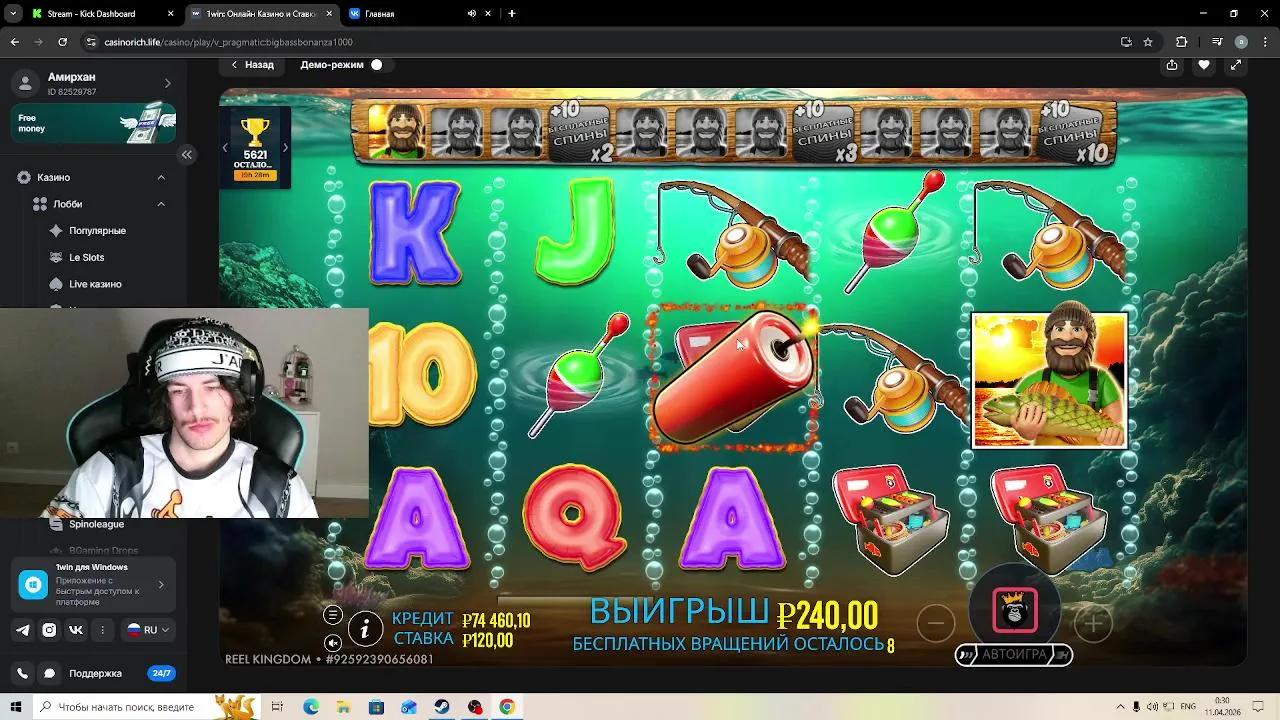Open the Поддержка support link

95,674
